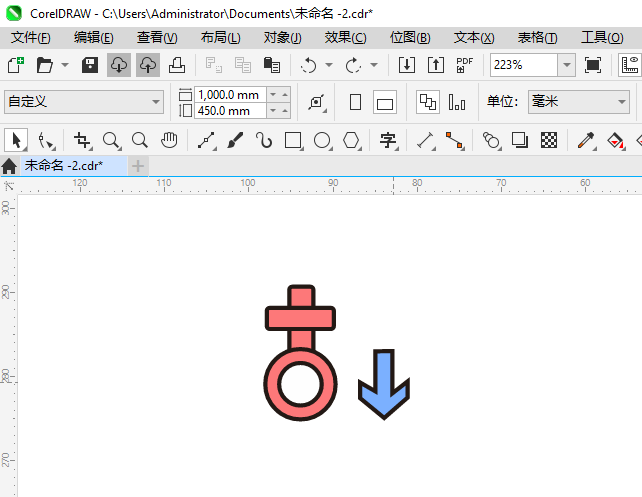Toggle the rulers display icon

tap(630, 65)
